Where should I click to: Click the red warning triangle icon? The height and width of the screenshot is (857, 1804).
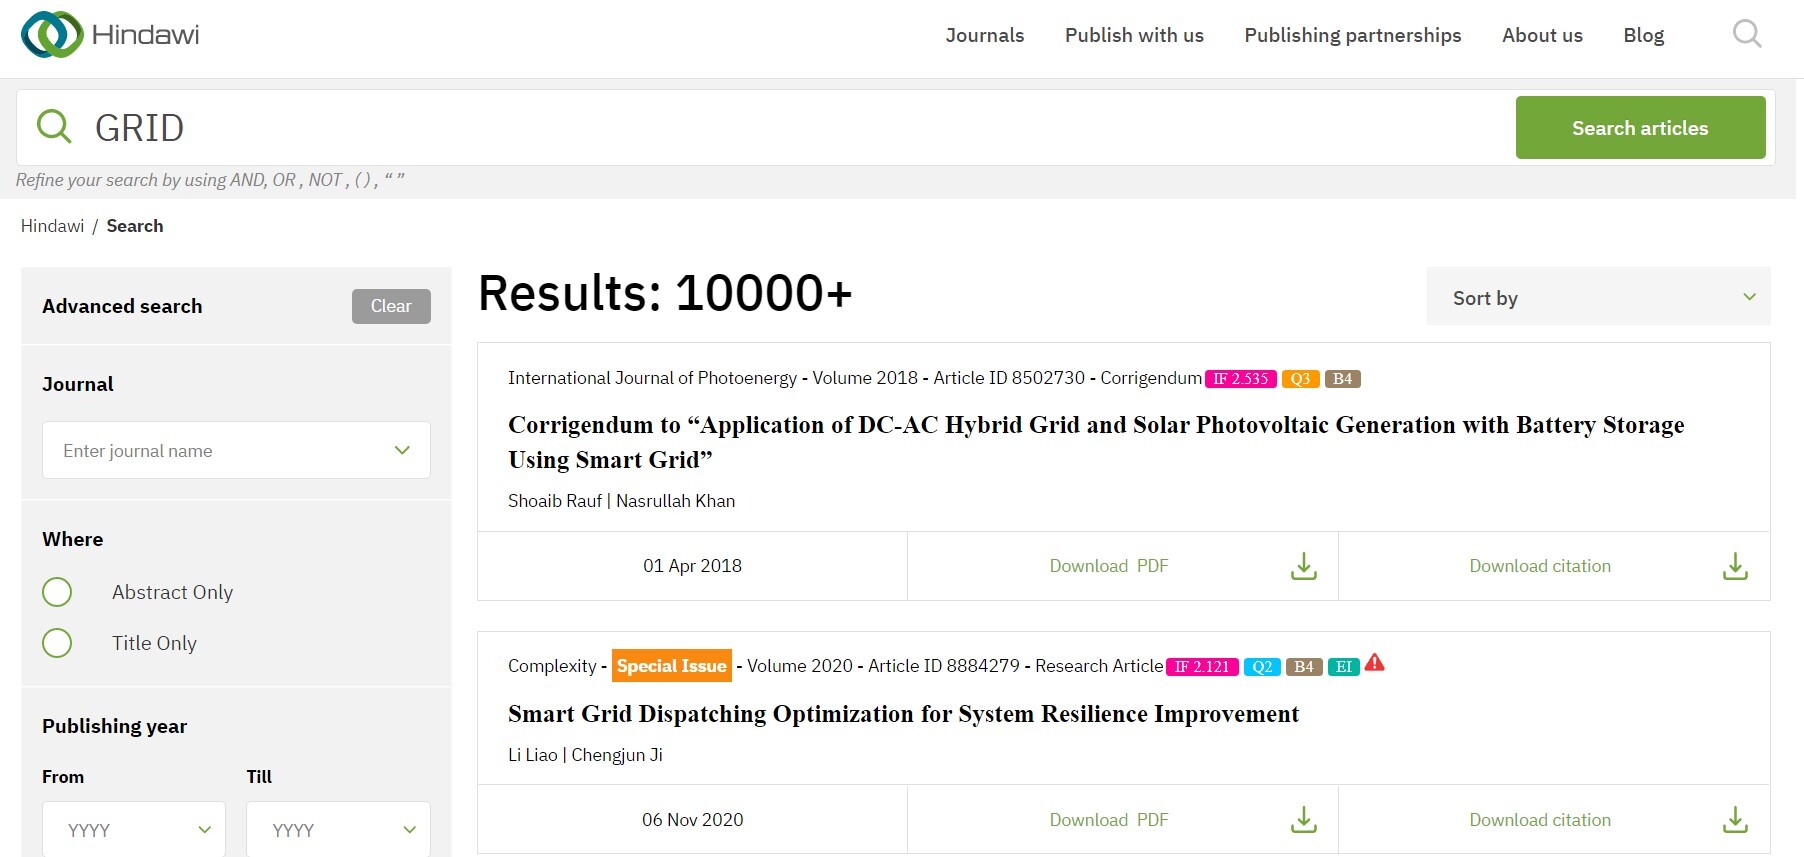(x=1375, y=662)
